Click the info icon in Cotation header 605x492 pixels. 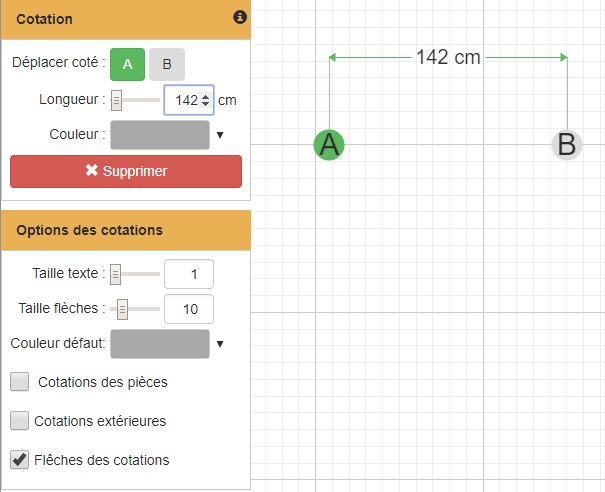click(239, 18)
